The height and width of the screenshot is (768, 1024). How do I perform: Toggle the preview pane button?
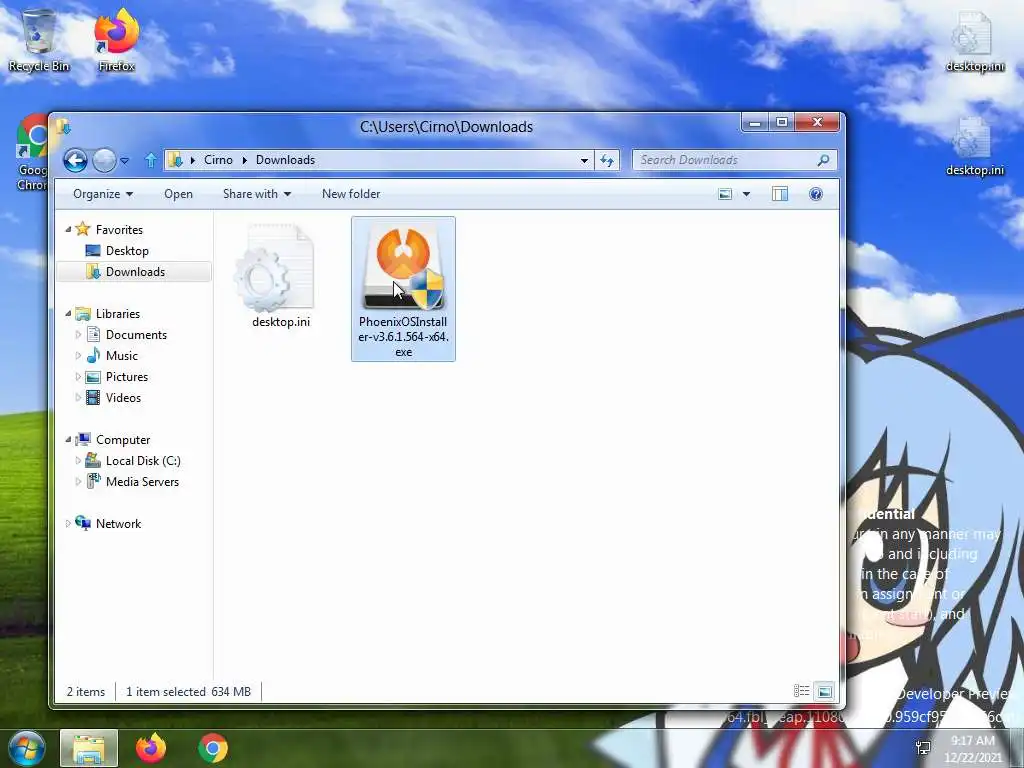780,194
